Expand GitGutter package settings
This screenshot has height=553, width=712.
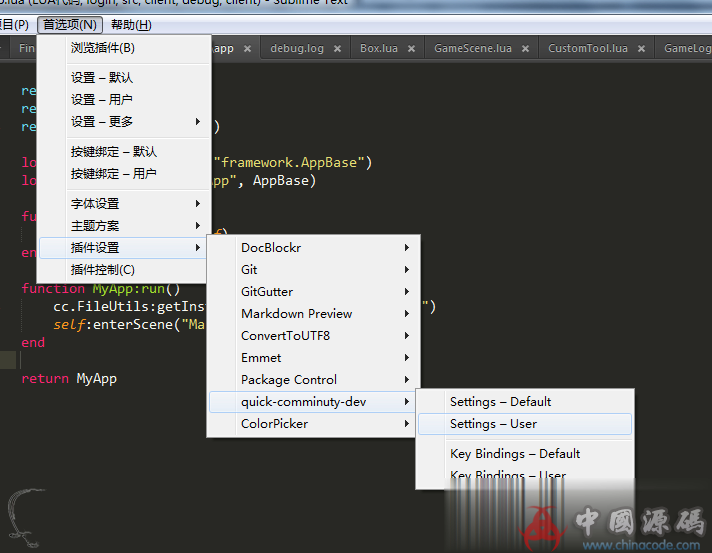pos(313,291)
